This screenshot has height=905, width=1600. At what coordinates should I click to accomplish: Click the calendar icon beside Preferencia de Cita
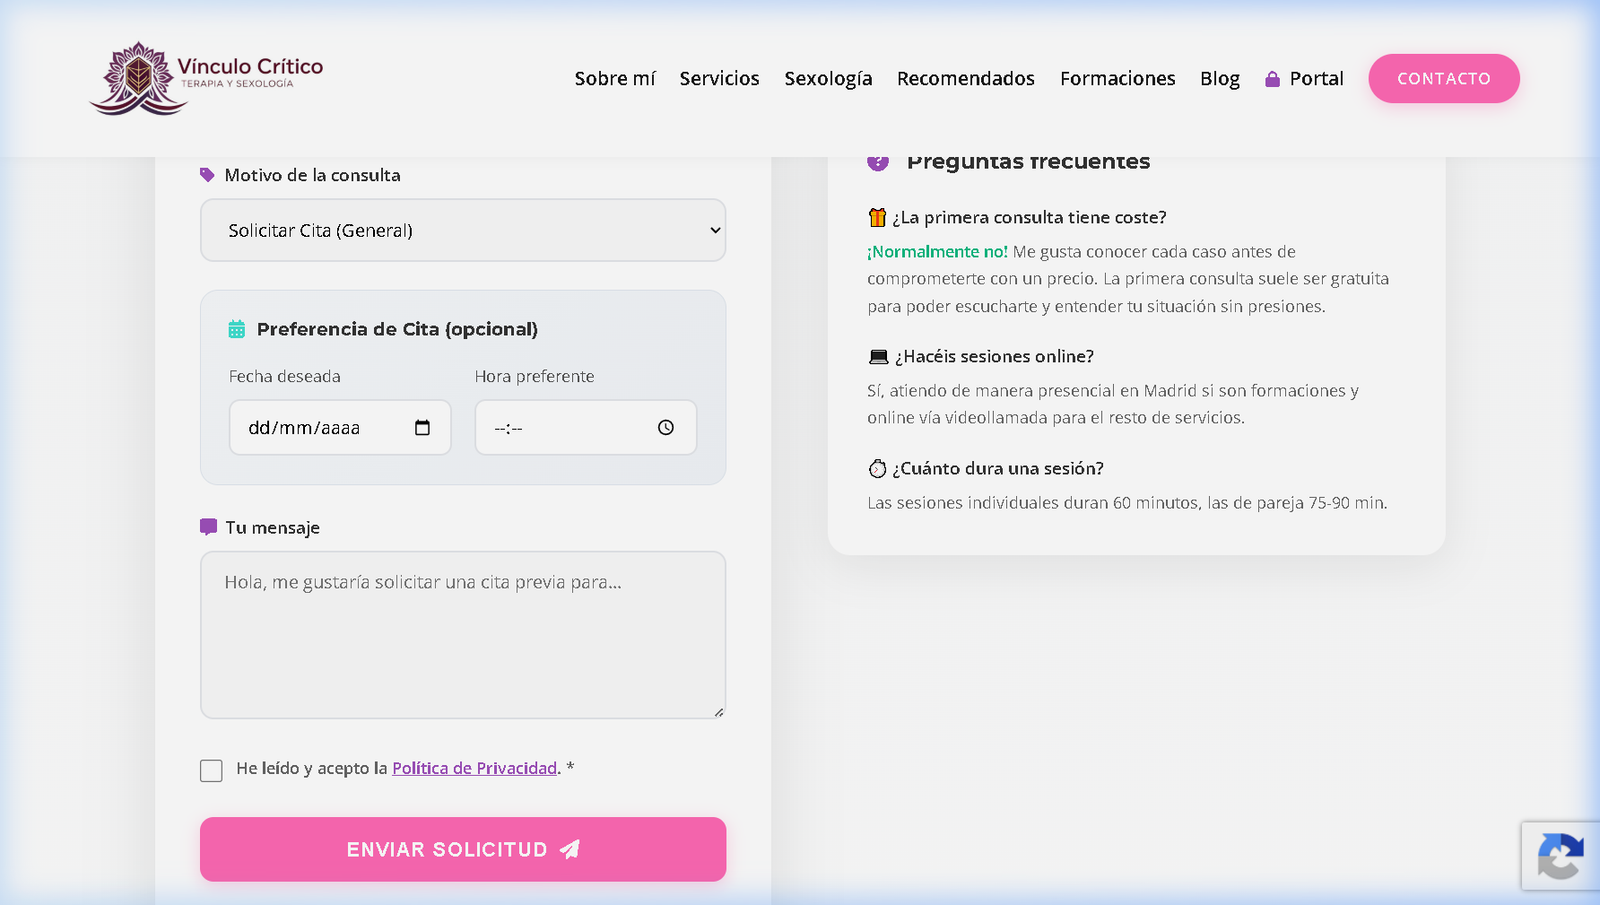coord(237,329)
